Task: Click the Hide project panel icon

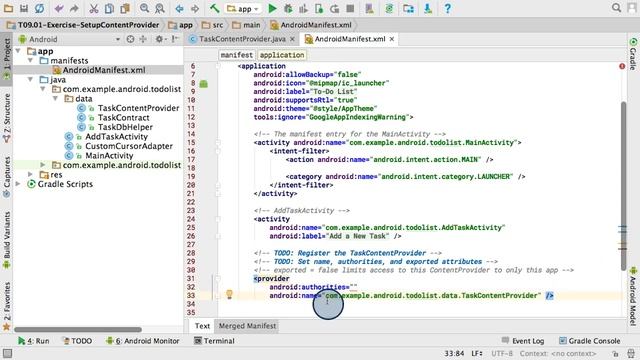Action: pos(175,39)
